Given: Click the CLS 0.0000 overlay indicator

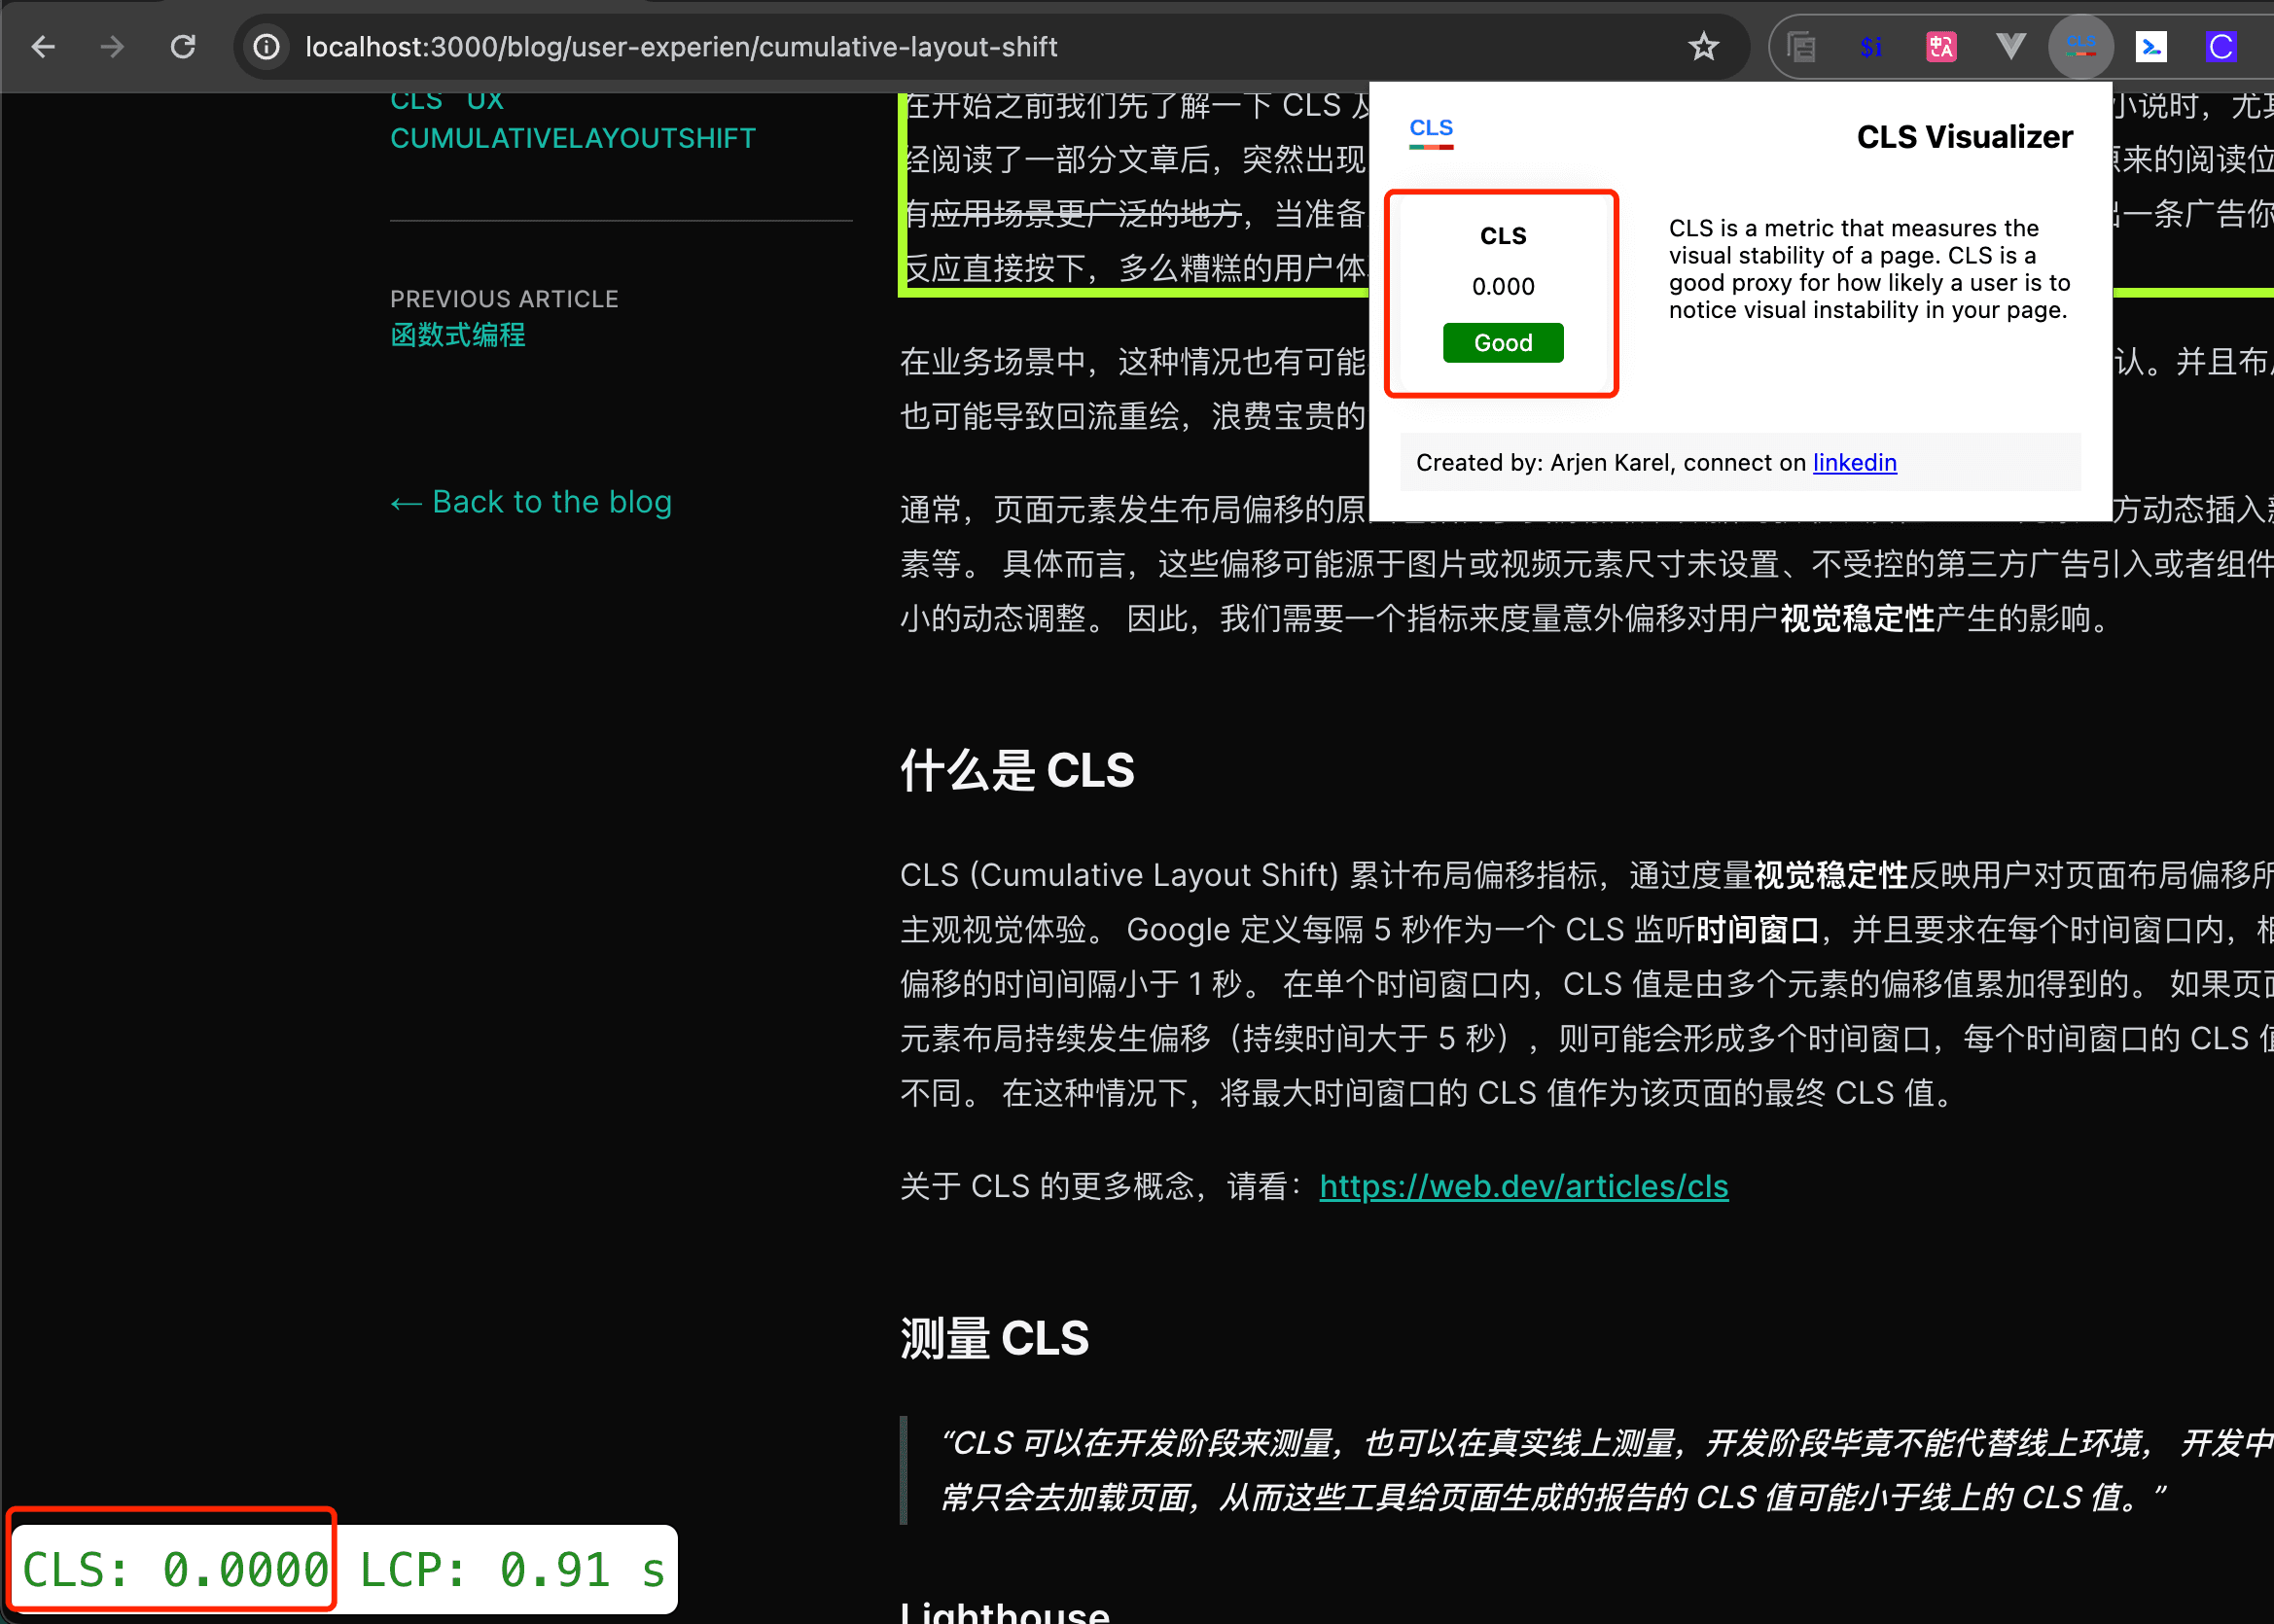Looking at the screenshot, I should tap(173, 1569).
